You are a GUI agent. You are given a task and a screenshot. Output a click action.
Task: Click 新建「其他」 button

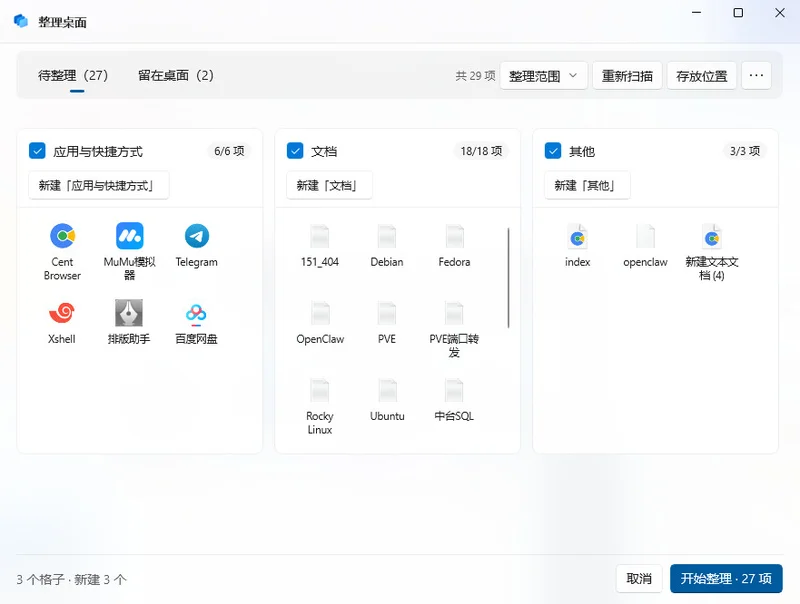[x=587, y=185]
